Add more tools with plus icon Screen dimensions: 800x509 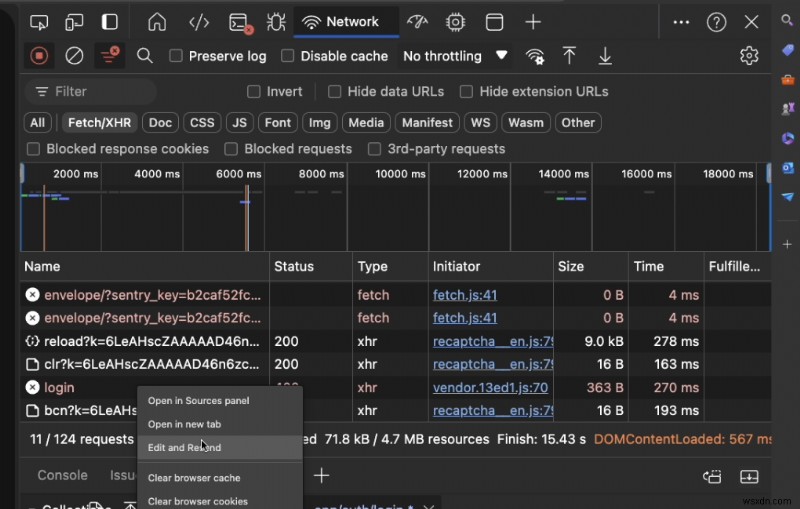click(533, 22)
